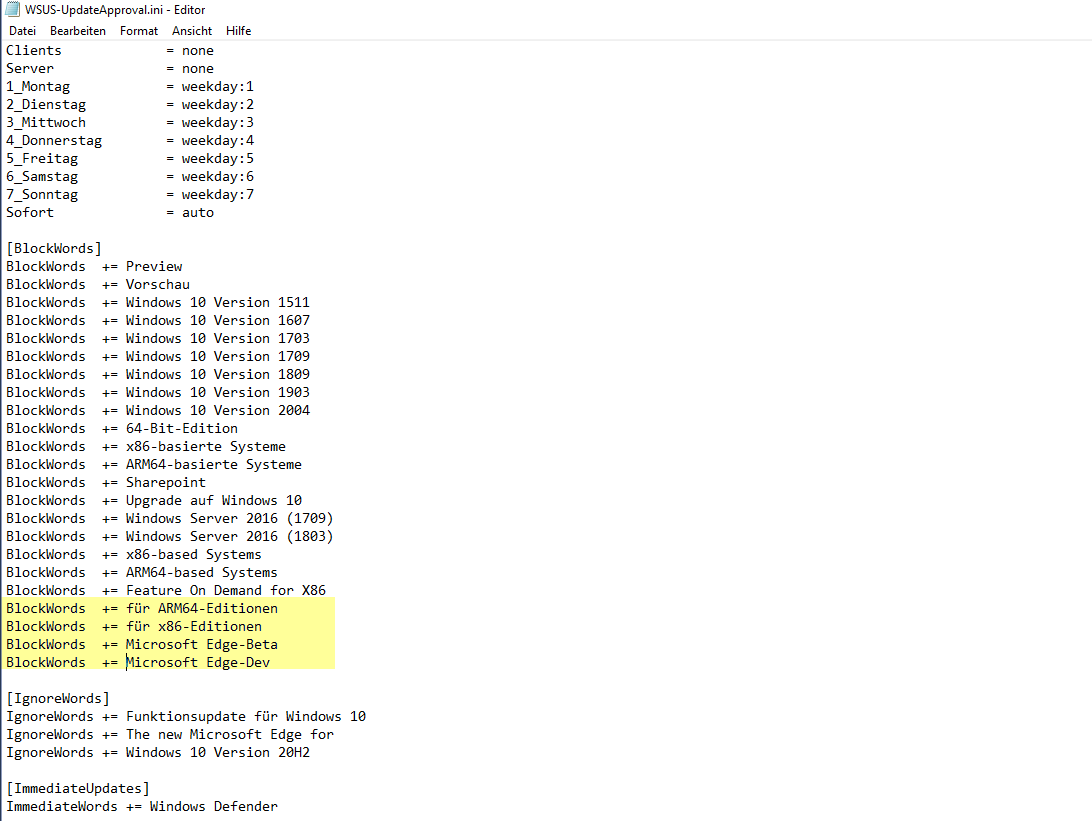Click the word 'Vorschau' in the BlockWords list
This screenshot has width=1092, height=821.
click(157, 285)
